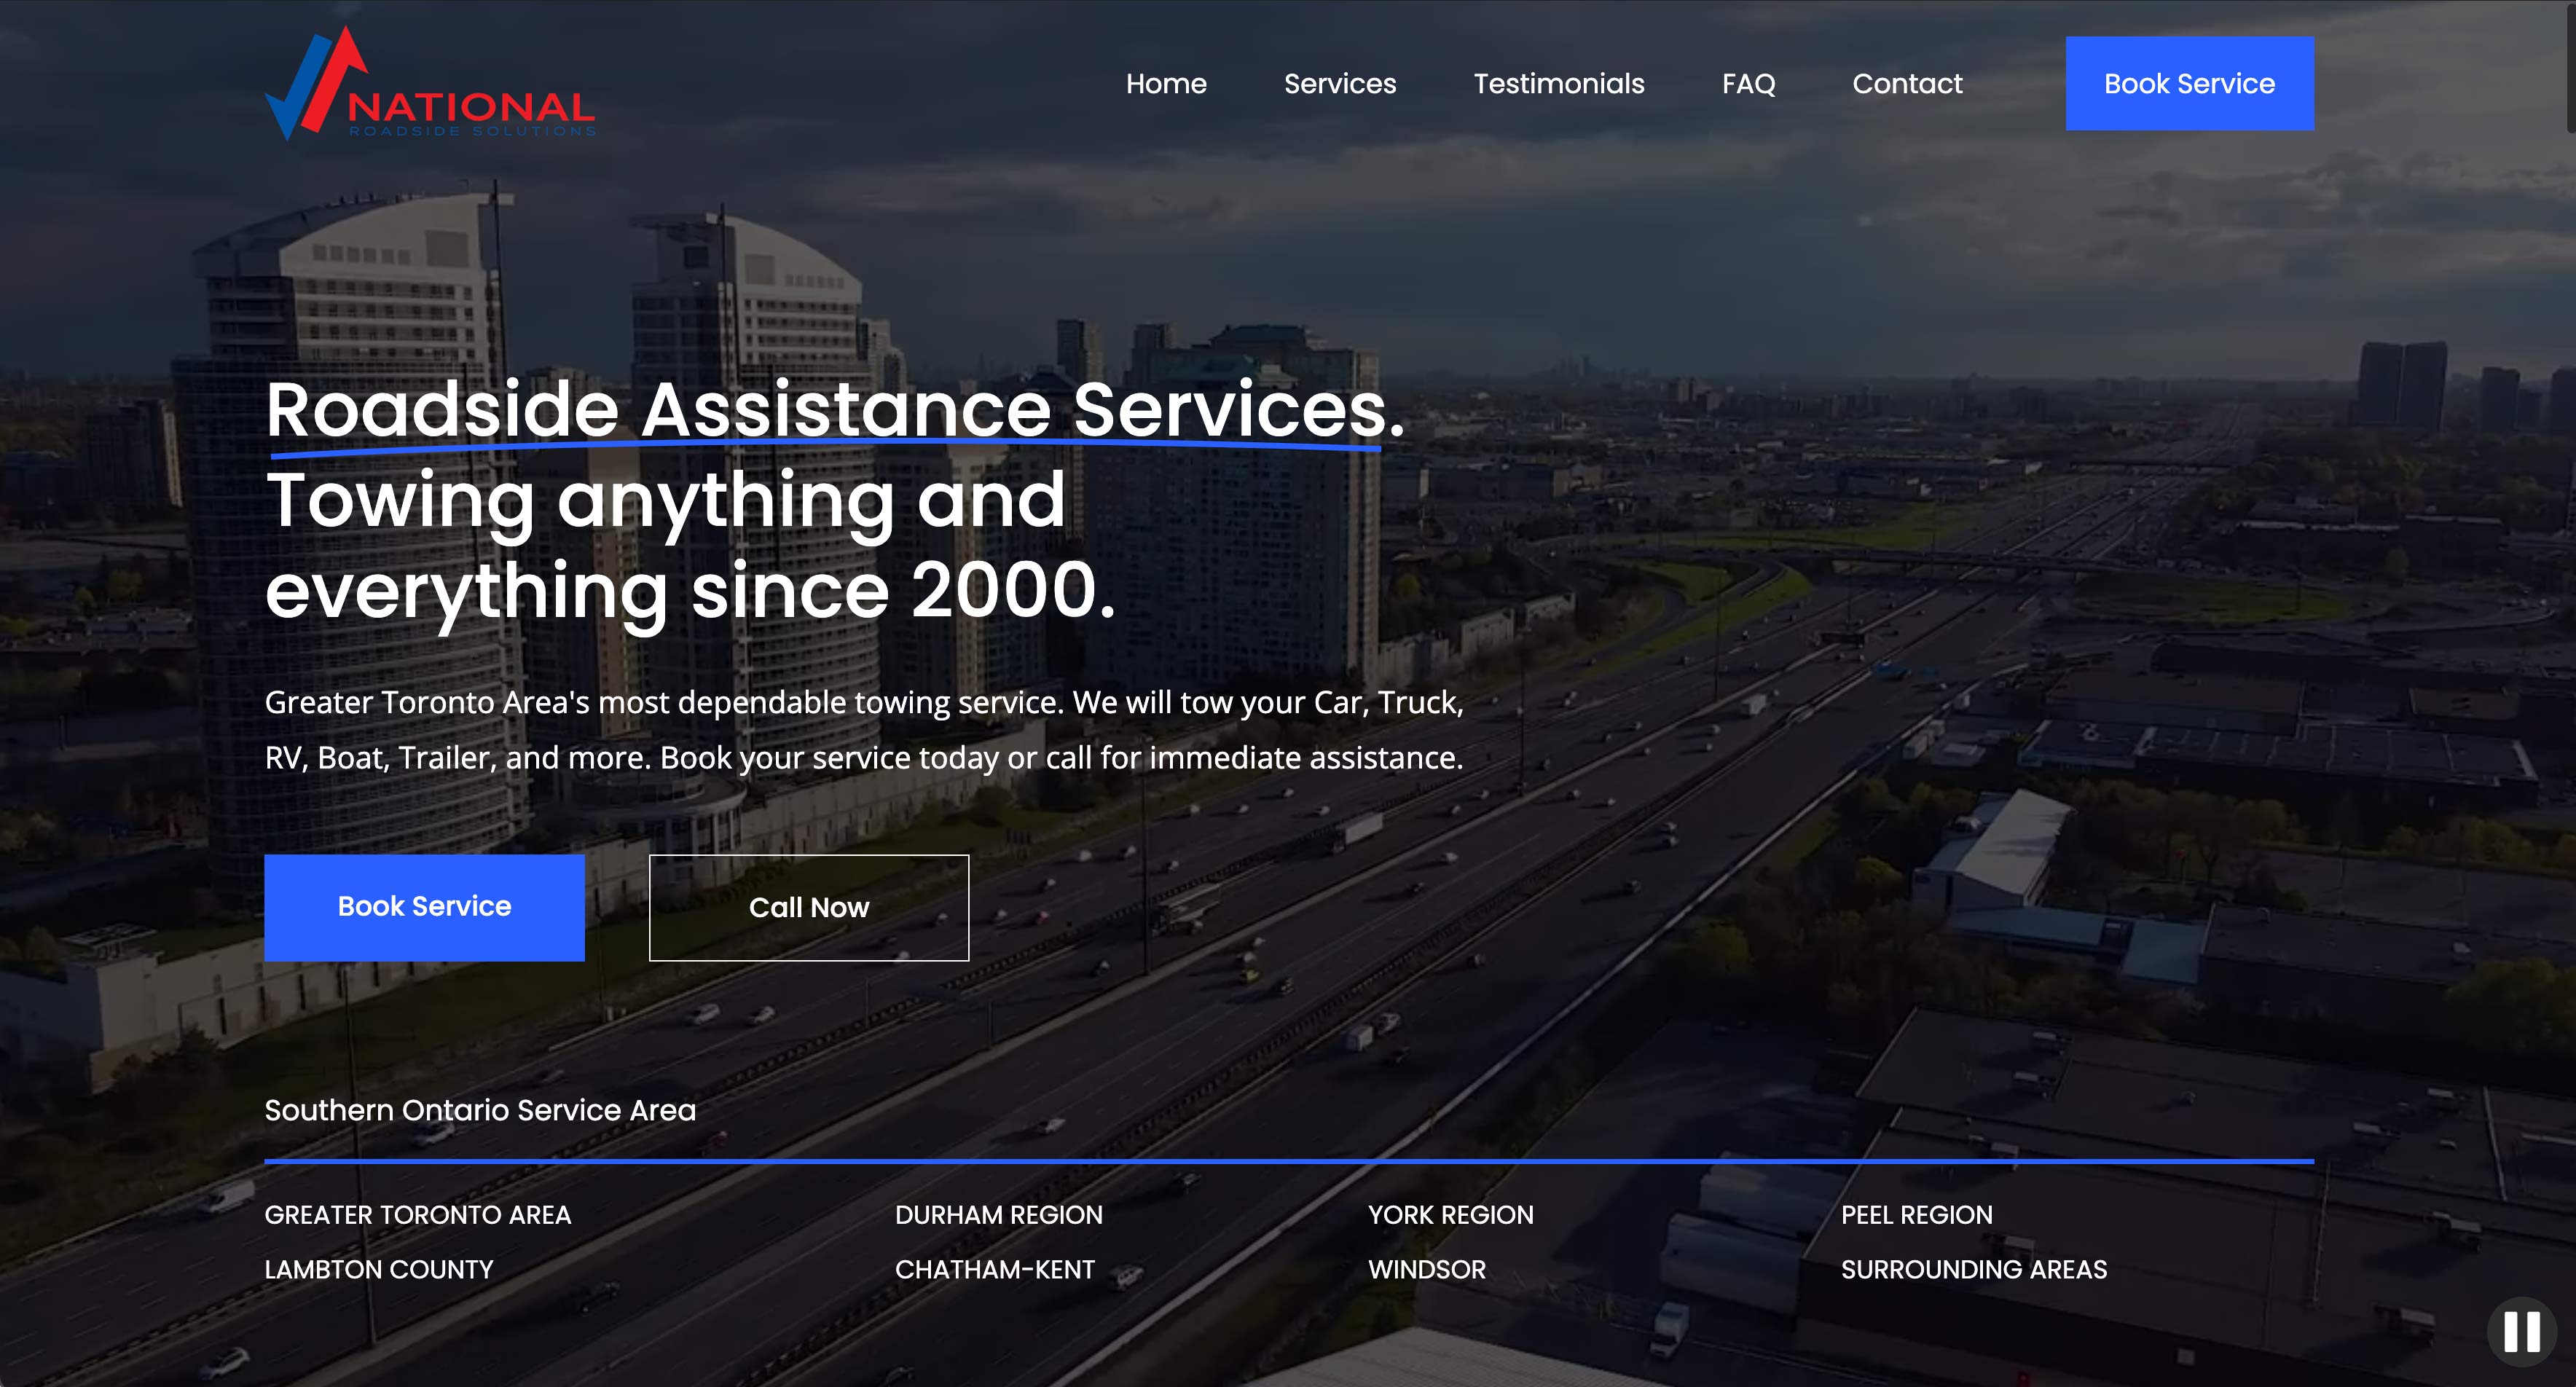Open the FAQ page
The width and height of the screenshot is (2576, 1387).
1748,84
